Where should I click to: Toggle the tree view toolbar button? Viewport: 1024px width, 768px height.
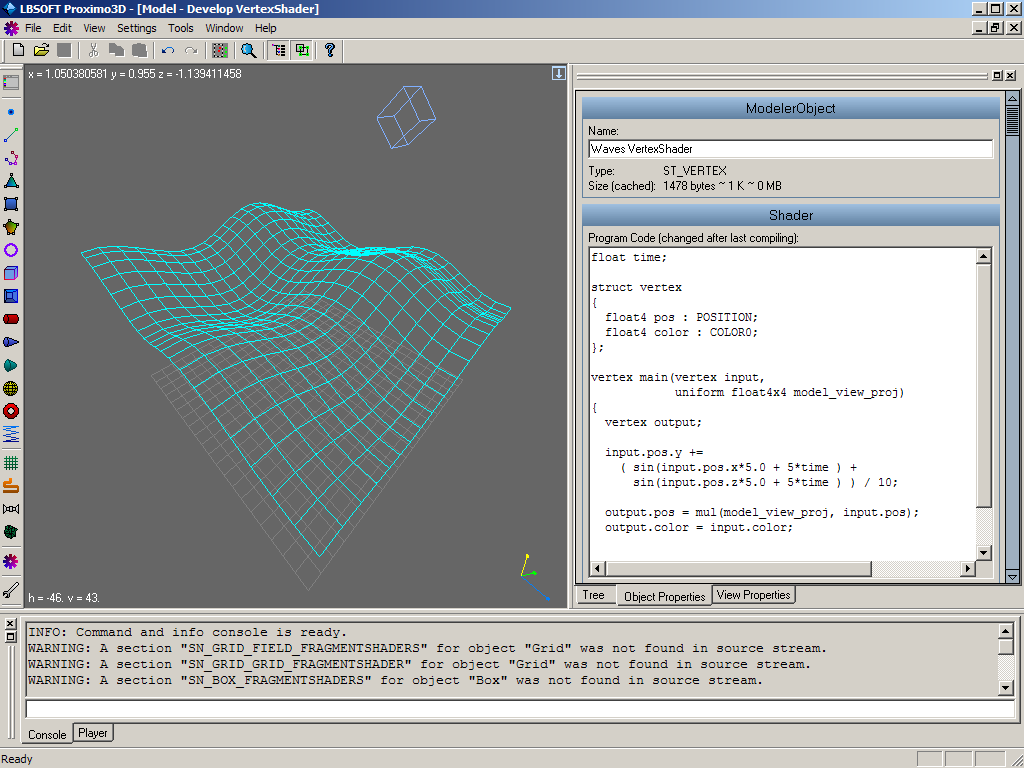[279, 50]
